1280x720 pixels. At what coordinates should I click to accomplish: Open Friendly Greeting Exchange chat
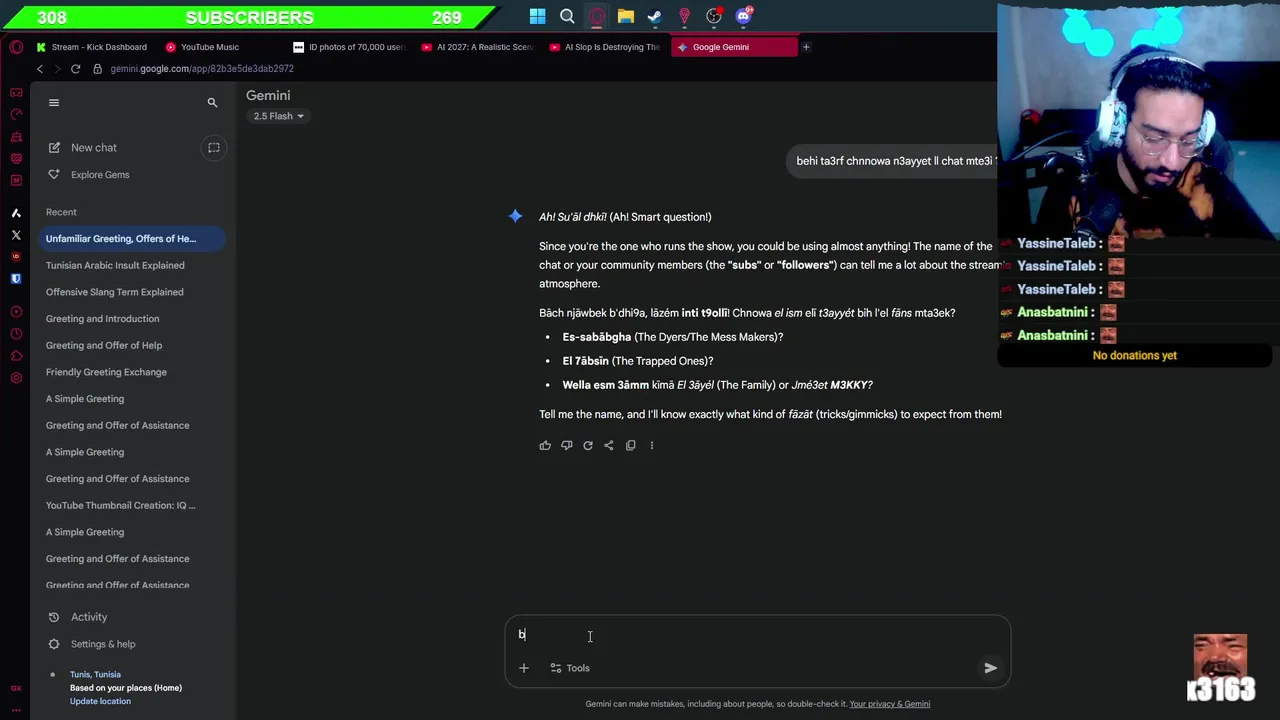click(x=106, y=372)
